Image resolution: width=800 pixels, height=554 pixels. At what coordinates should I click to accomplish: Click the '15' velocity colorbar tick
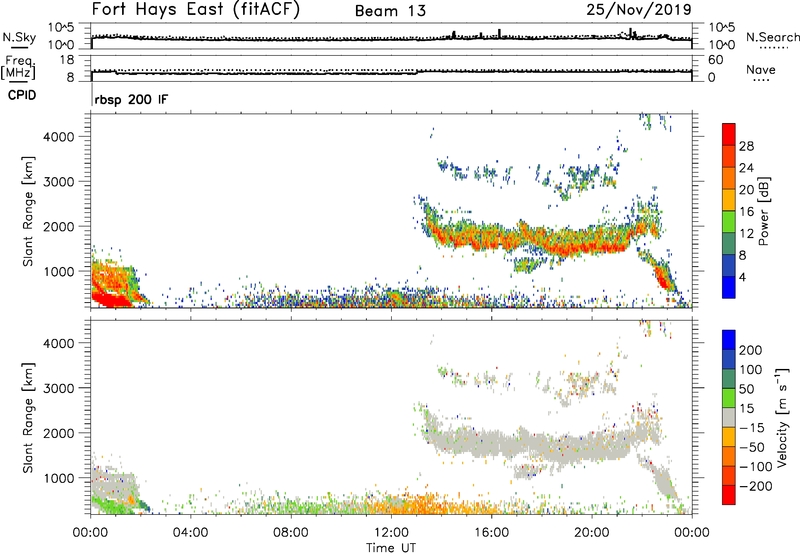click(746, 408)
